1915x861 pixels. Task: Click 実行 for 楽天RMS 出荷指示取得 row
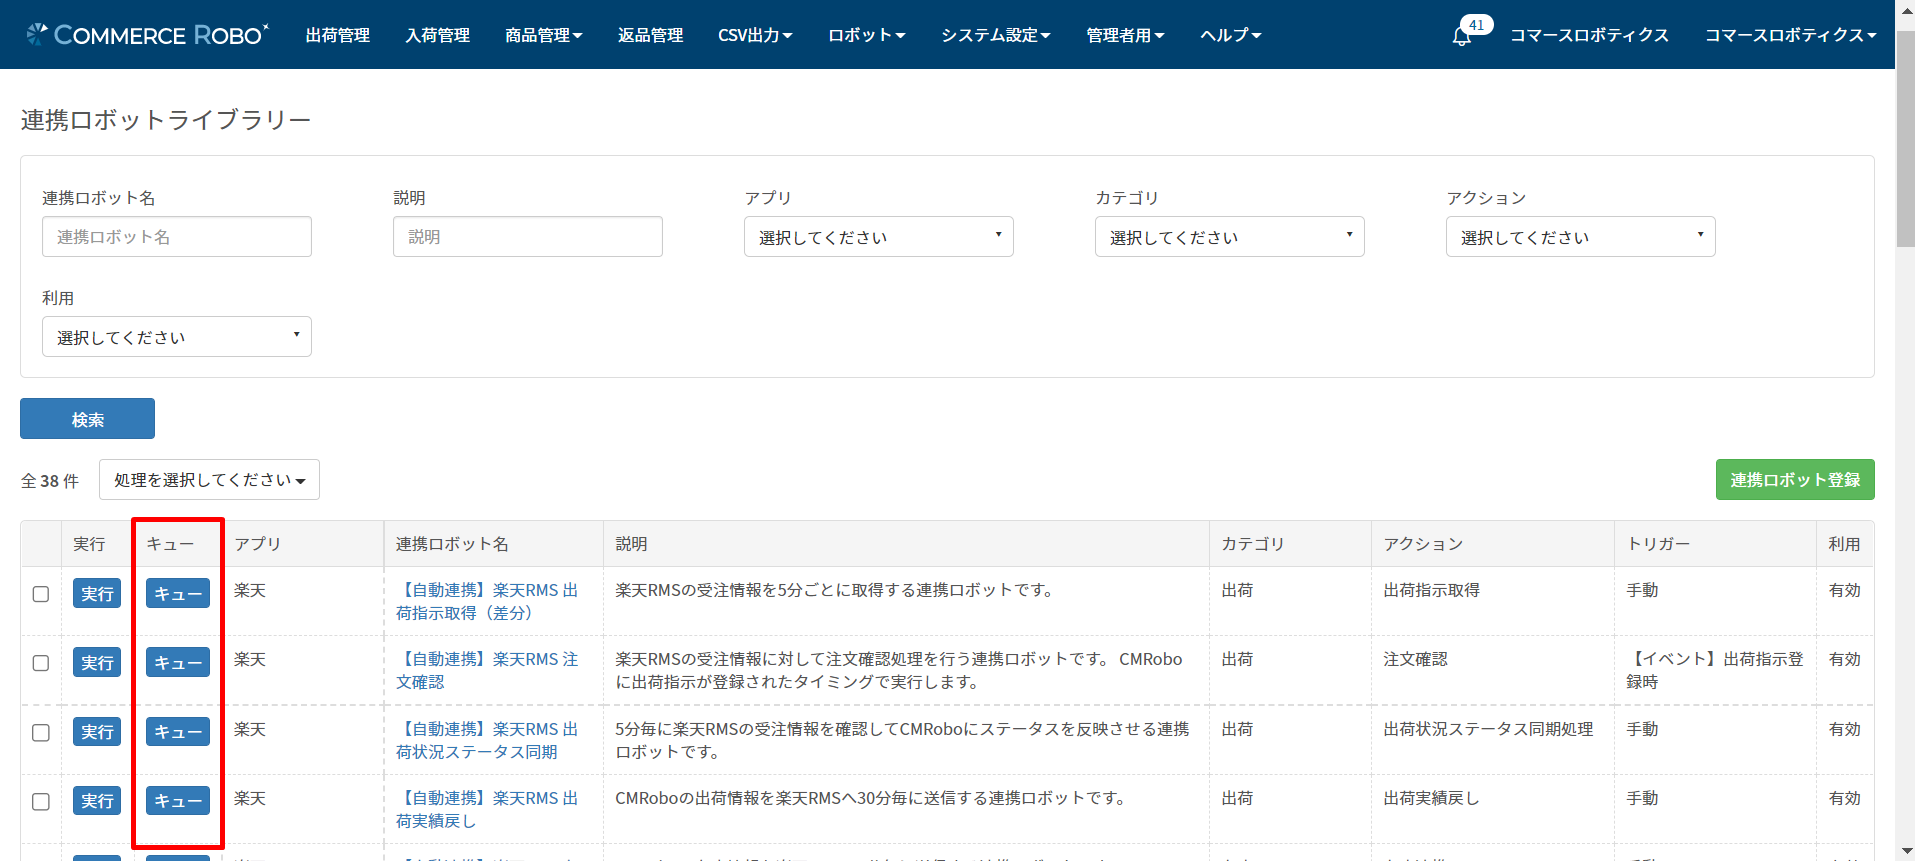point(97,593)
